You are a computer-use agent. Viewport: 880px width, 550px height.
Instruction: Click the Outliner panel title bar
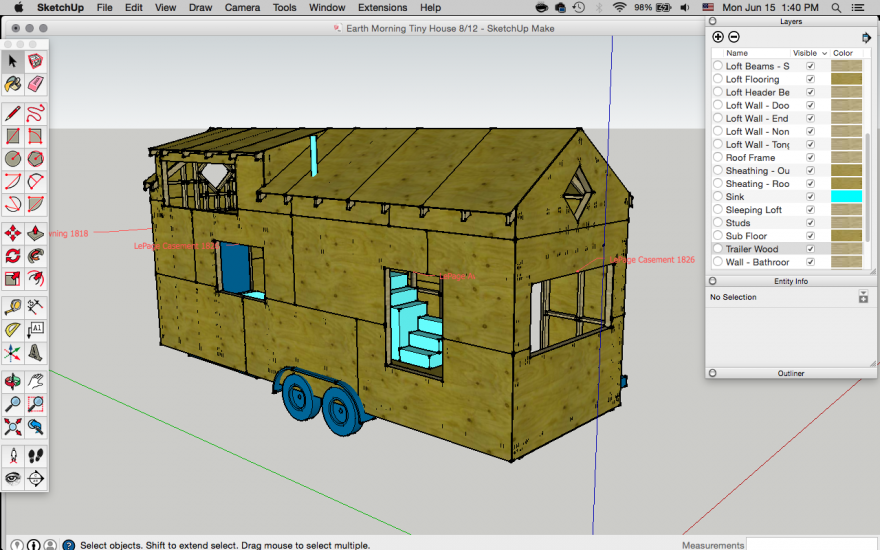coord(790,373)
